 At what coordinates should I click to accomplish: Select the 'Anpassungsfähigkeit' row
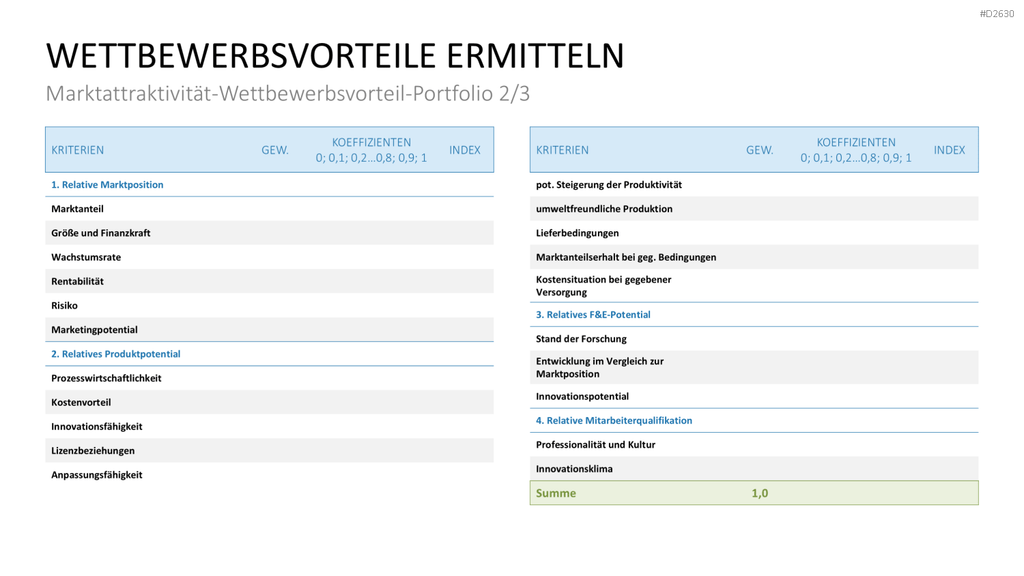pyautogui.click(x=269, y=475)
